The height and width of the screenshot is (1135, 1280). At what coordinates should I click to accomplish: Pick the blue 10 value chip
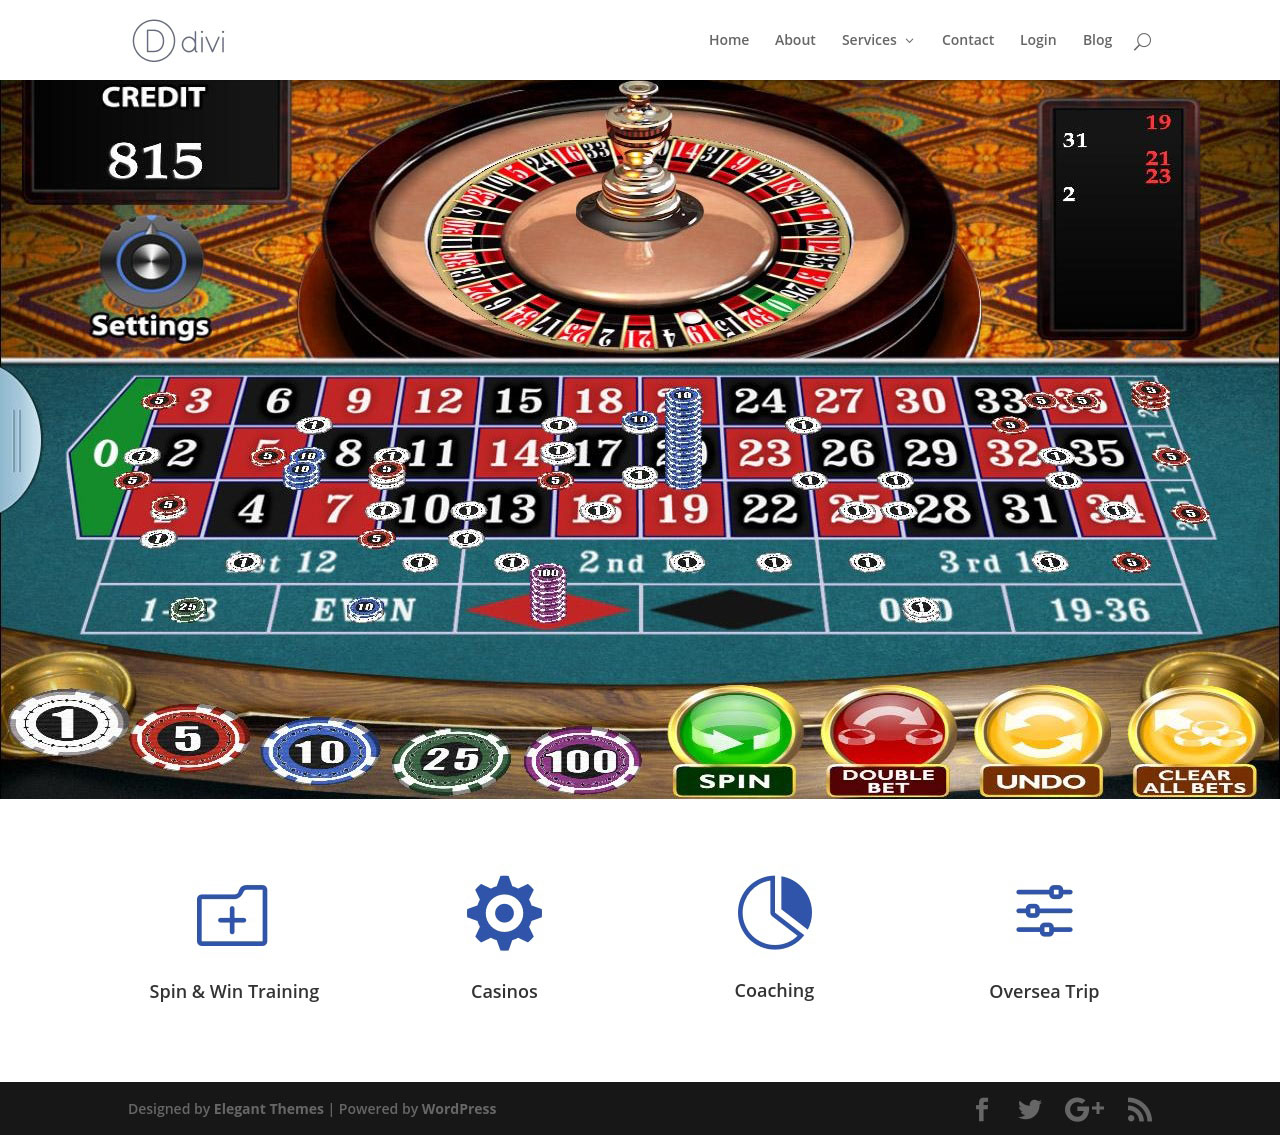click(x=320, y=751)
